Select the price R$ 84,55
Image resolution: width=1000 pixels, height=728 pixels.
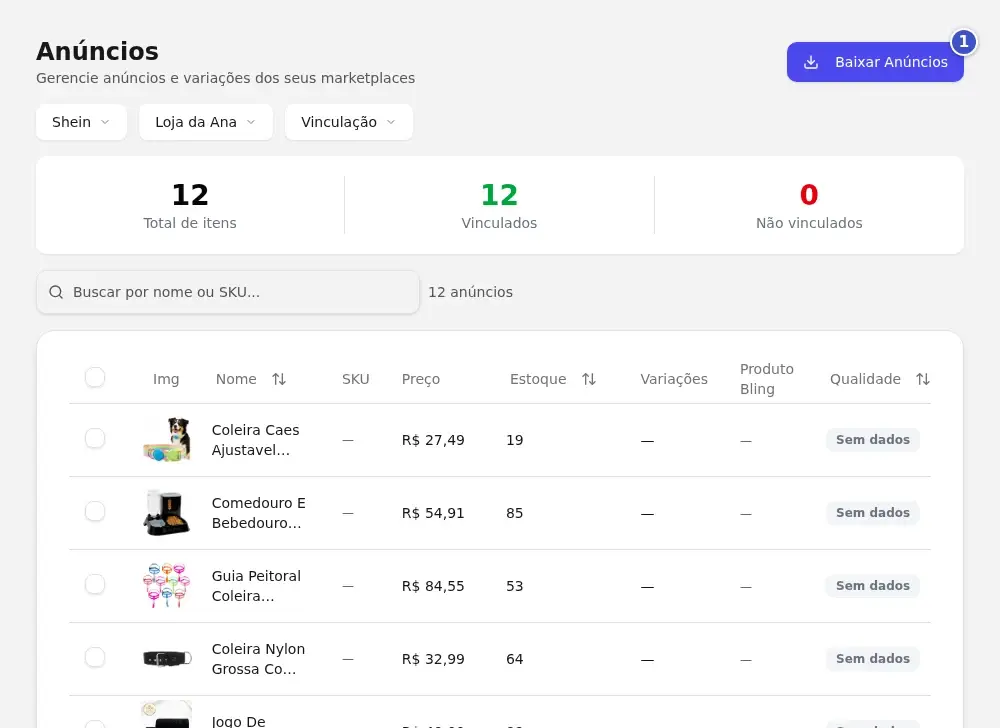tap(433, 586)
